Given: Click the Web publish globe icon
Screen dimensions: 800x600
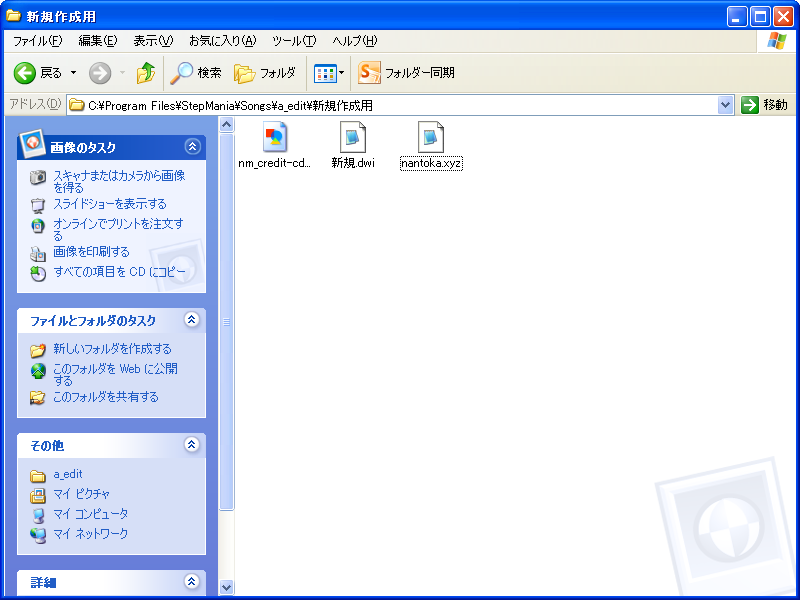Looking at the screenshot, I should (x=38, y=371).
